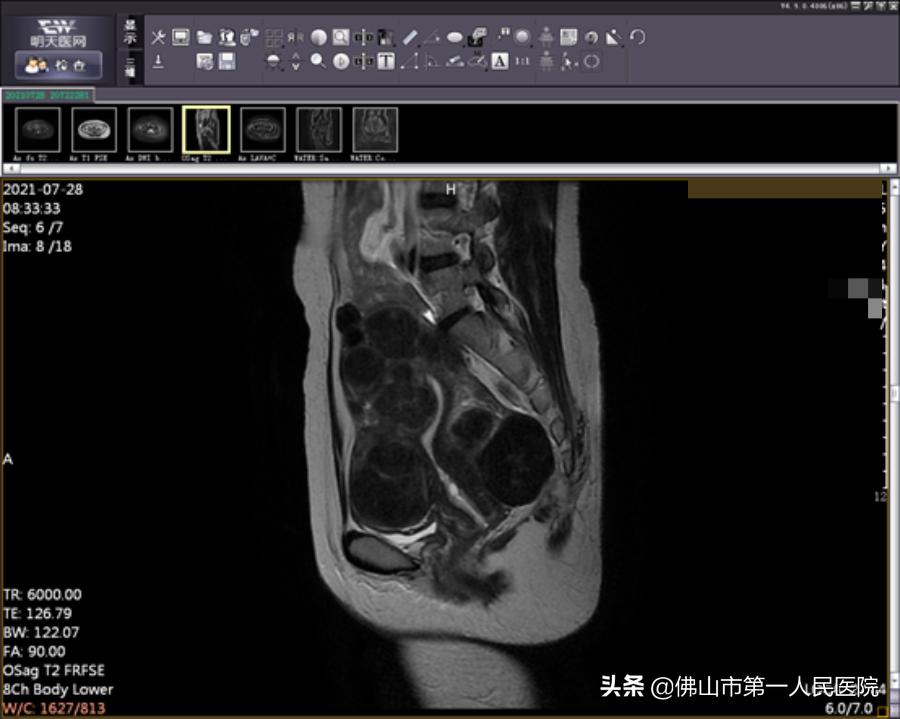
Task: Open the Ax fs T2 series thumbnail
Action: click(38, 130)
